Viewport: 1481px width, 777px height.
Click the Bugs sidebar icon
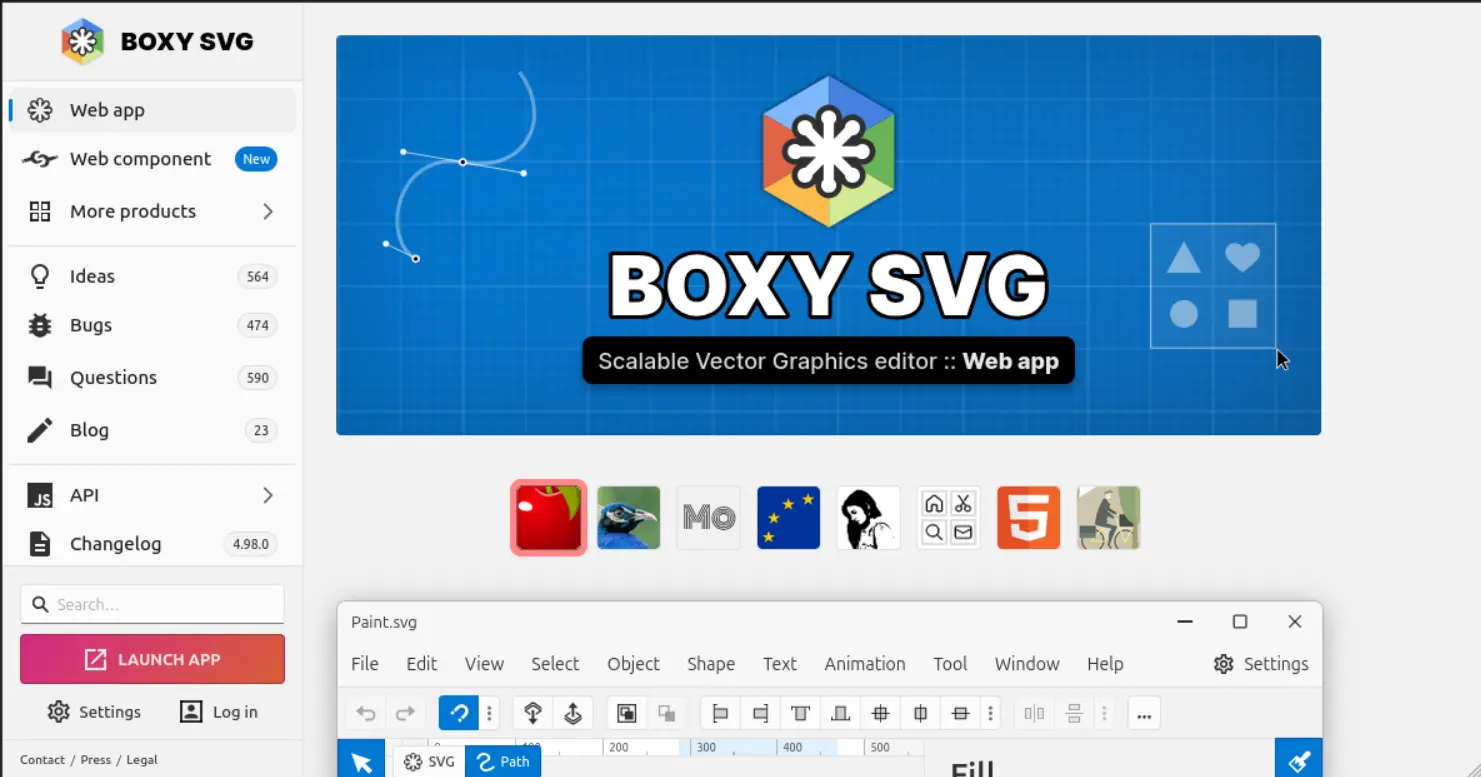pyautogui.click(x=39, y=325)
